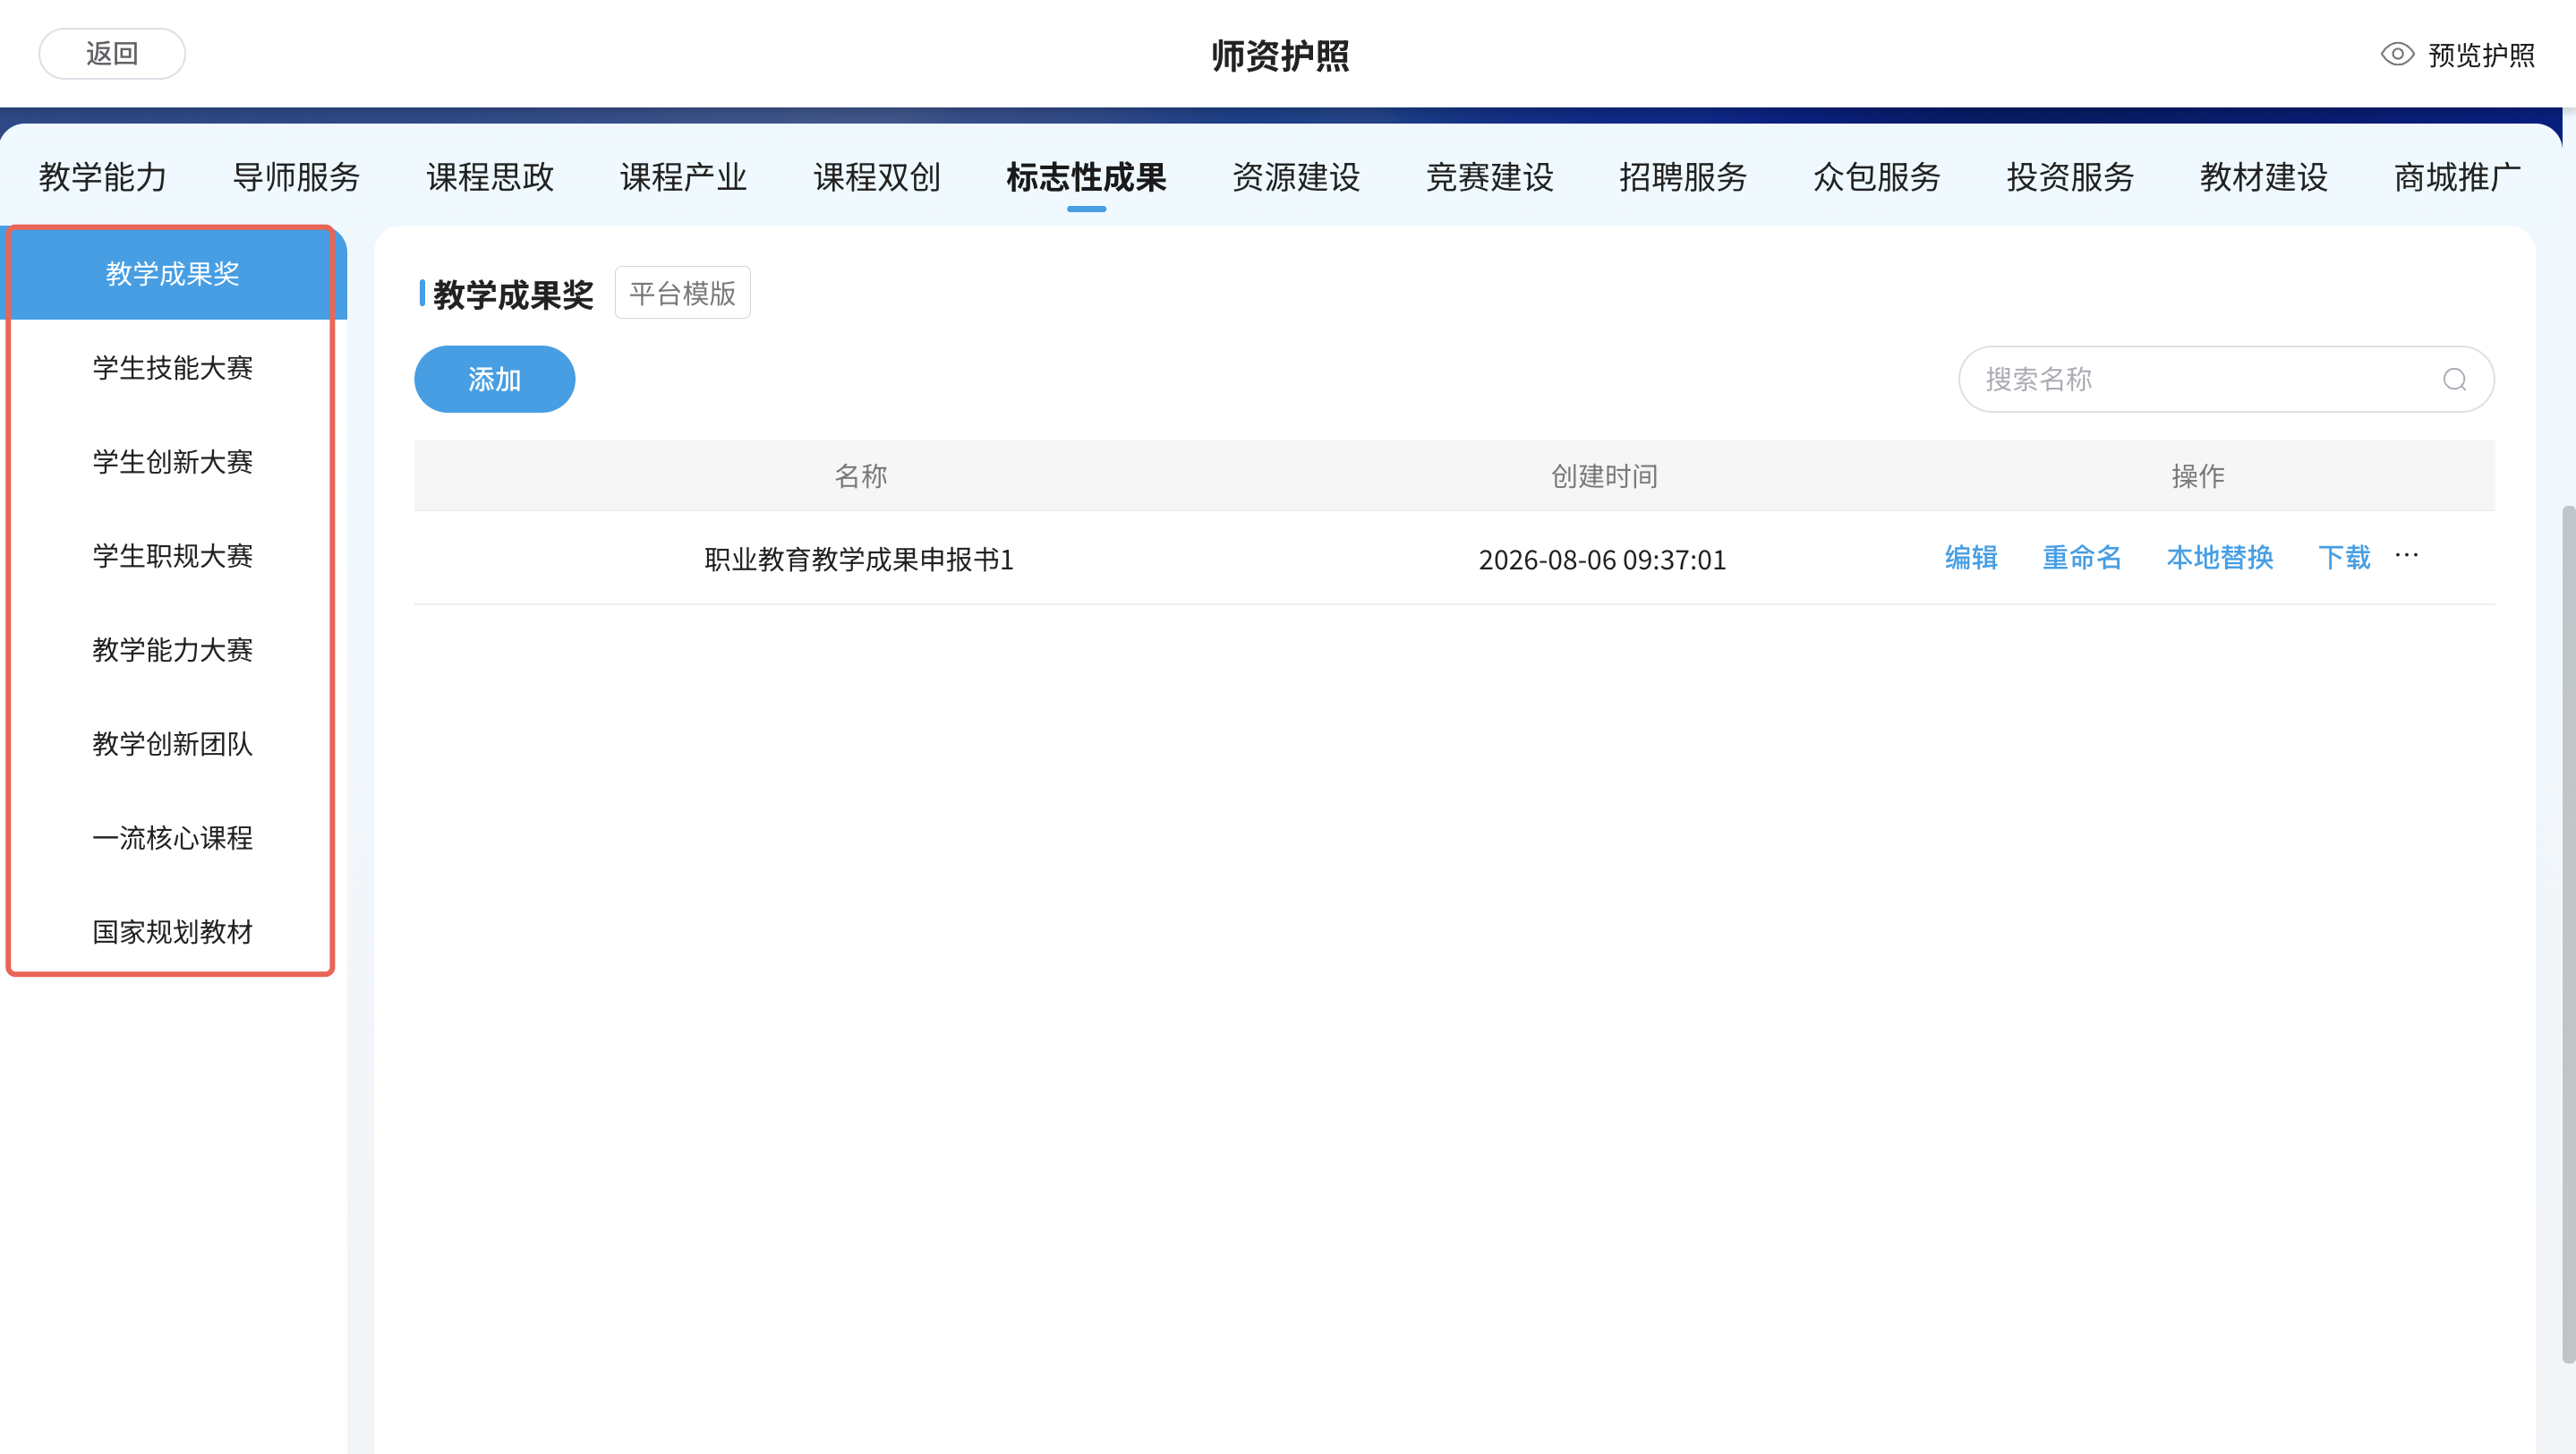Select the 标志性成果 tab
The width and height of the screenshot is (2576, 1454).
[x=1086, y=177]
